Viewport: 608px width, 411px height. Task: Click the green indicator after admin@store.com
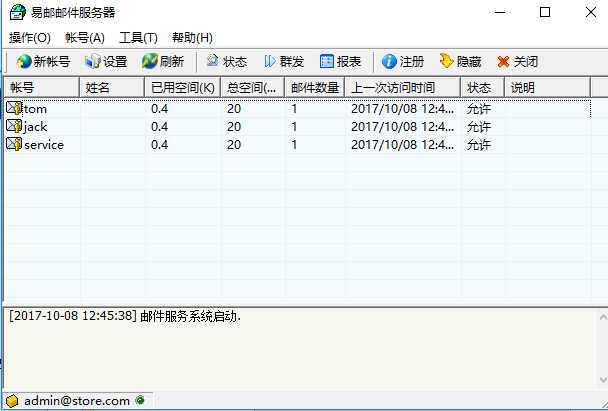140,400
